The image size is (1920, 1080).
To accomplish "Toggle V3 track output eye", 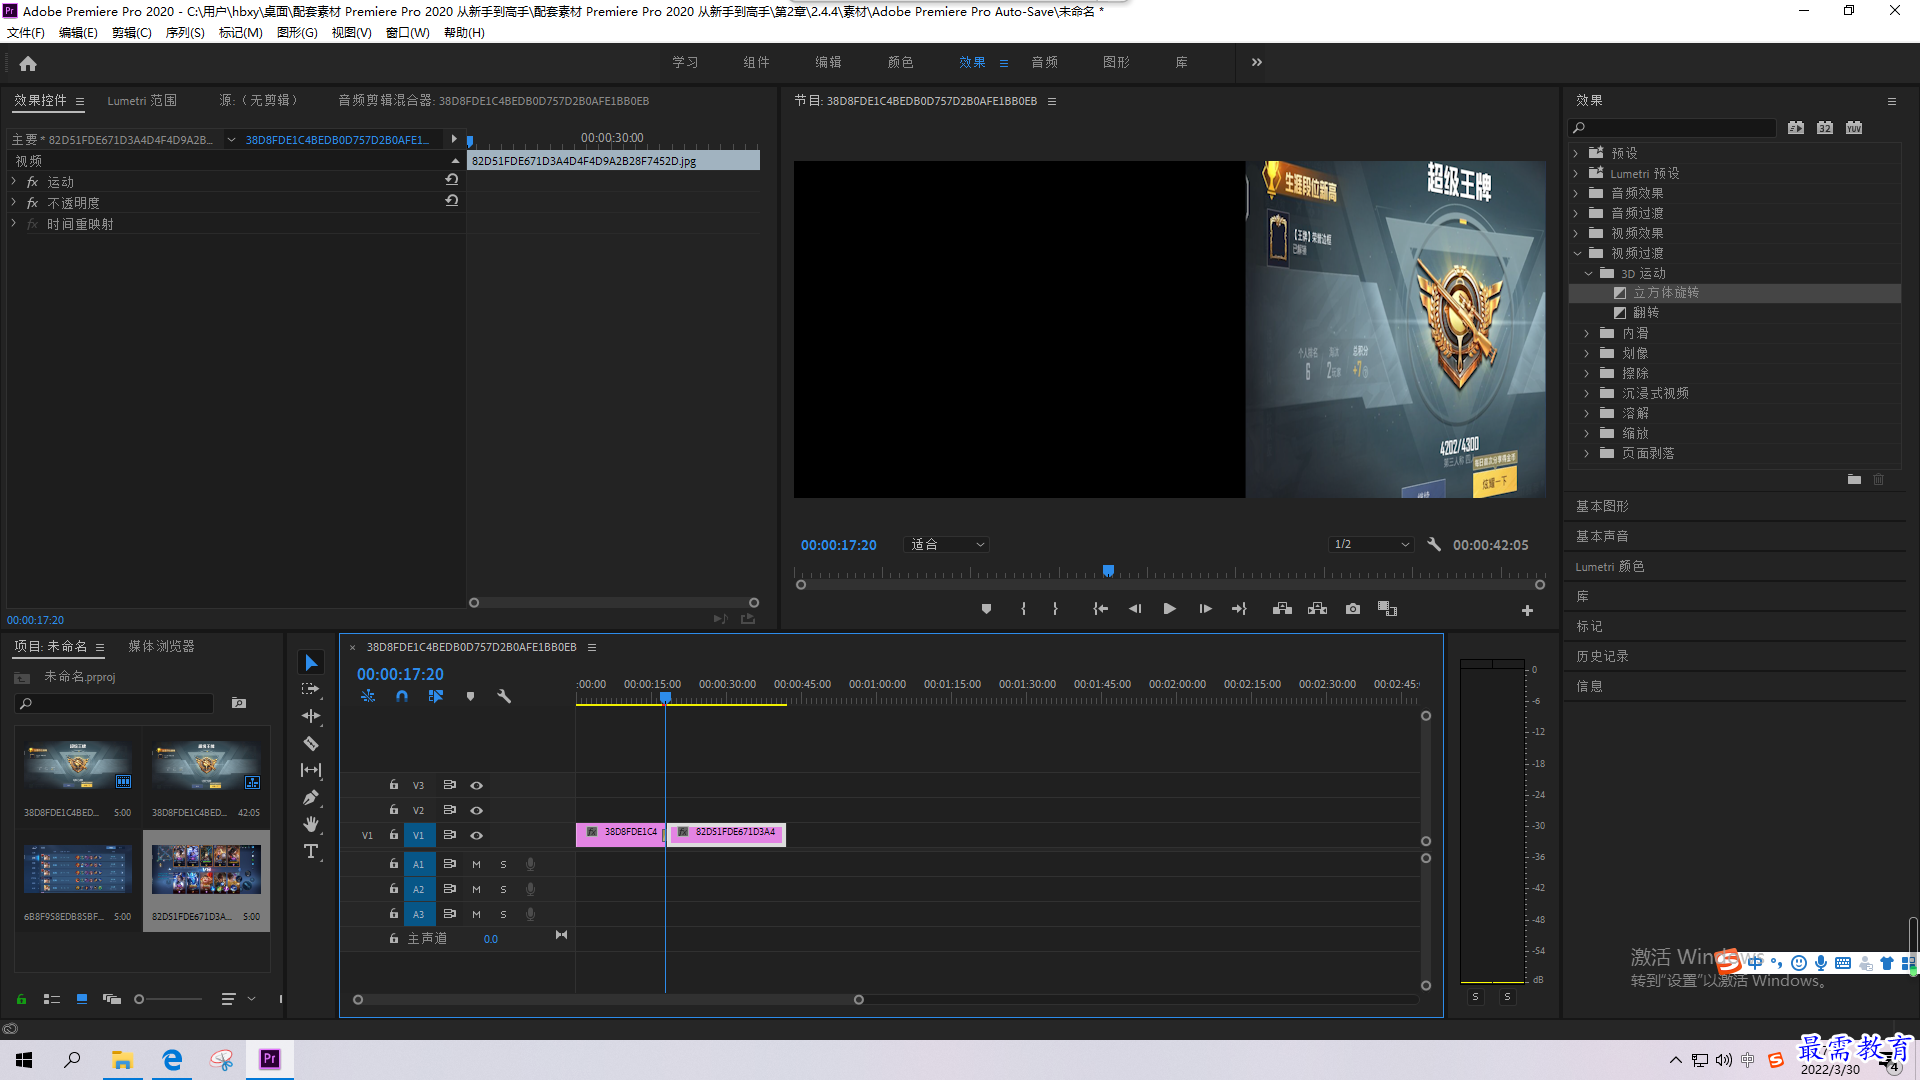I will coord(477,786).
